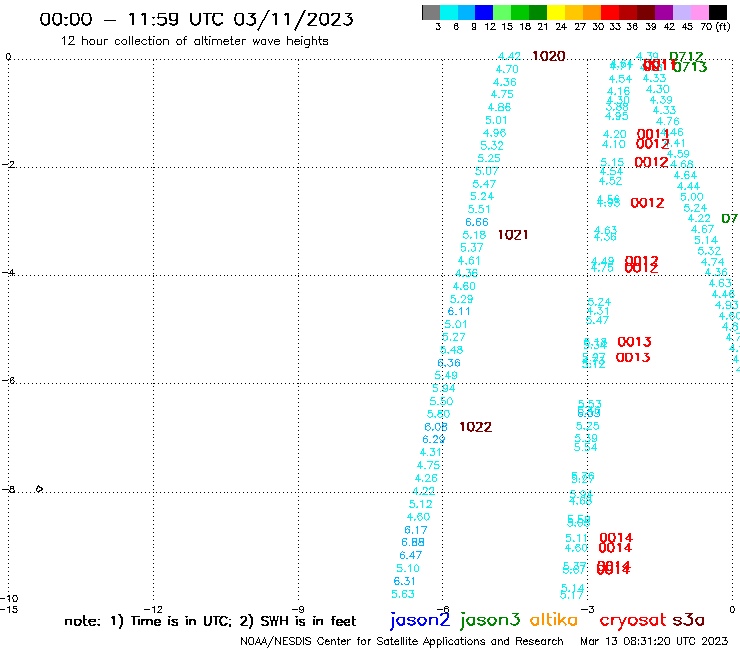740x650 pixels.
Task: Click the wave height value '5.39'
Action: 586,438
